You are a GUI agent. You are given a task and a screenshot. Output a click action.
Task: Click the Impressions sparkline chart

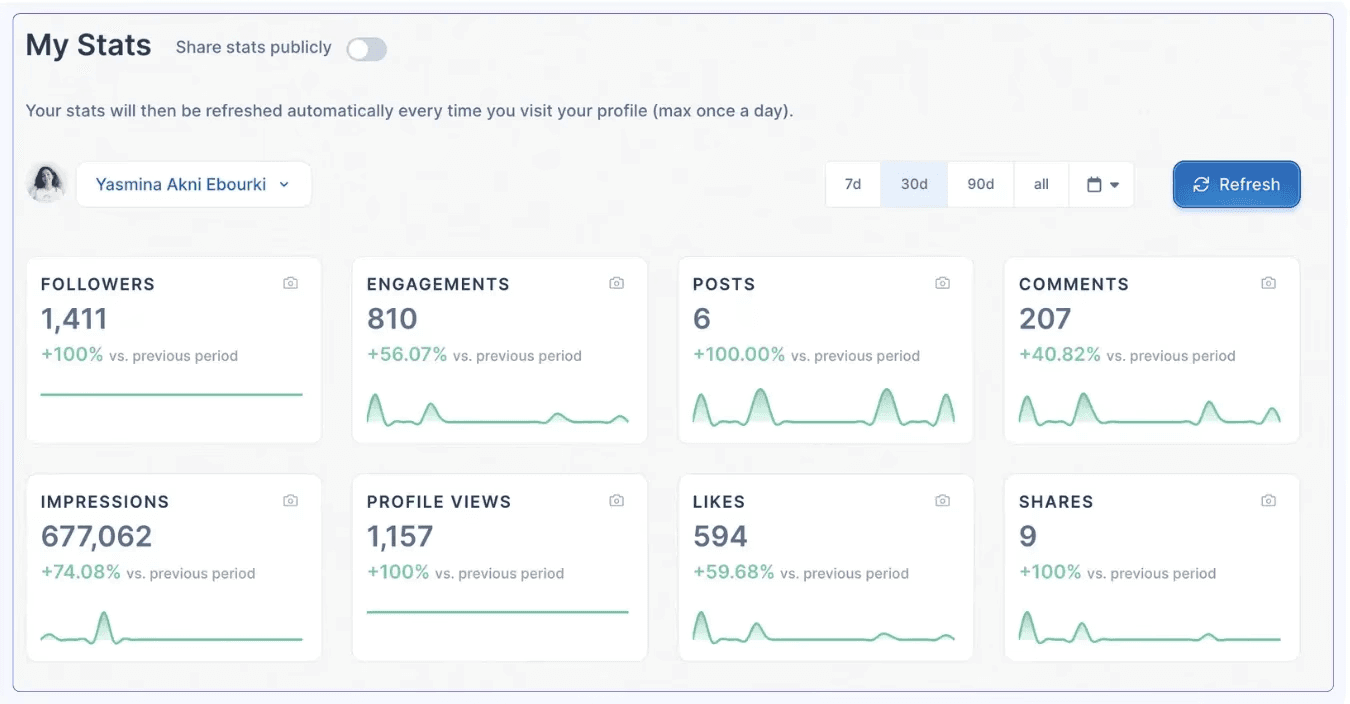(172, 627)
